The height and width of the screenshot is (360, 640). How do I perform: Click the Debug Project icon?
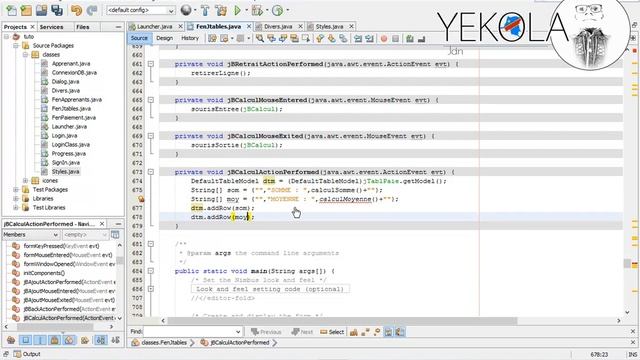tap(257, 10)
